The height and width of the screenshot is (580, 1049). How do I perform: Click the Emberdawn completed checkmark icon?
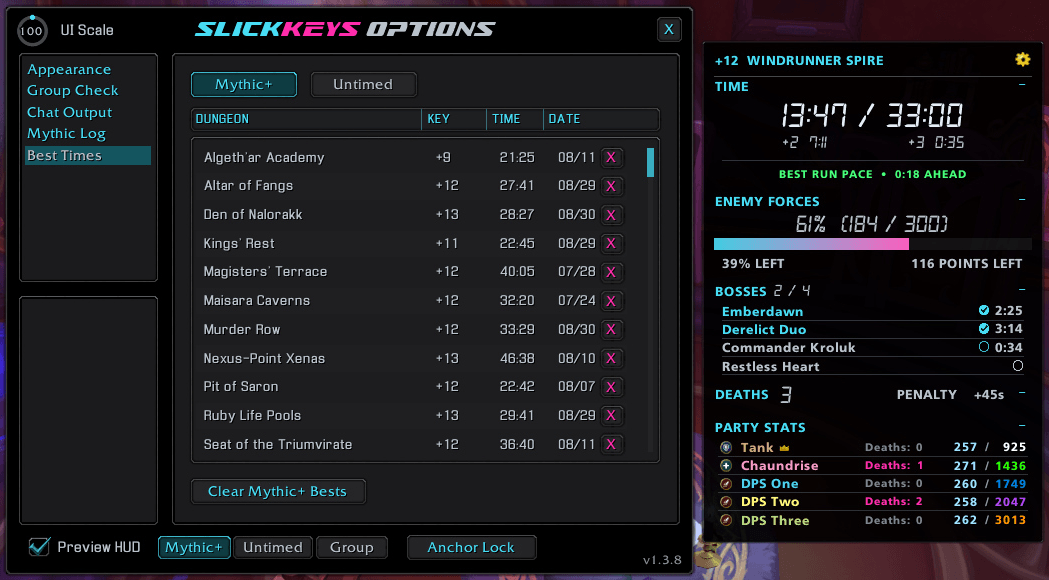(x=983, y=310)
